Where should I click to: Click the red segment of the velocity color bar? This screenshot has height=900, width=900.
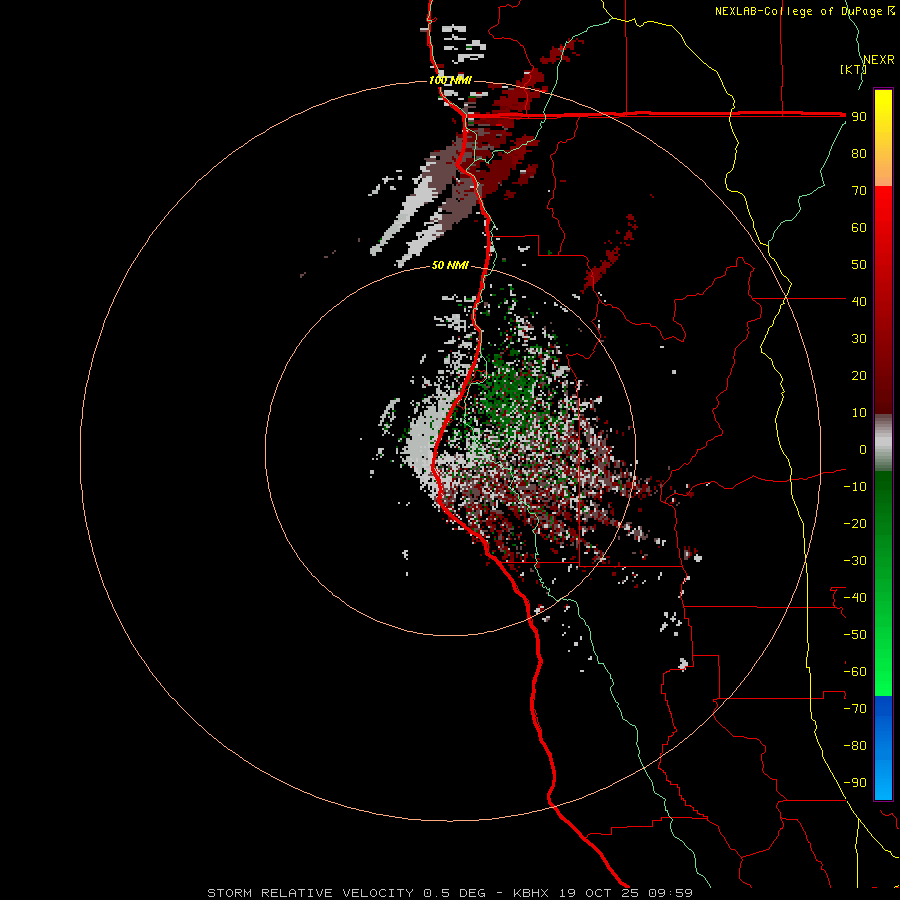(883, 300)
